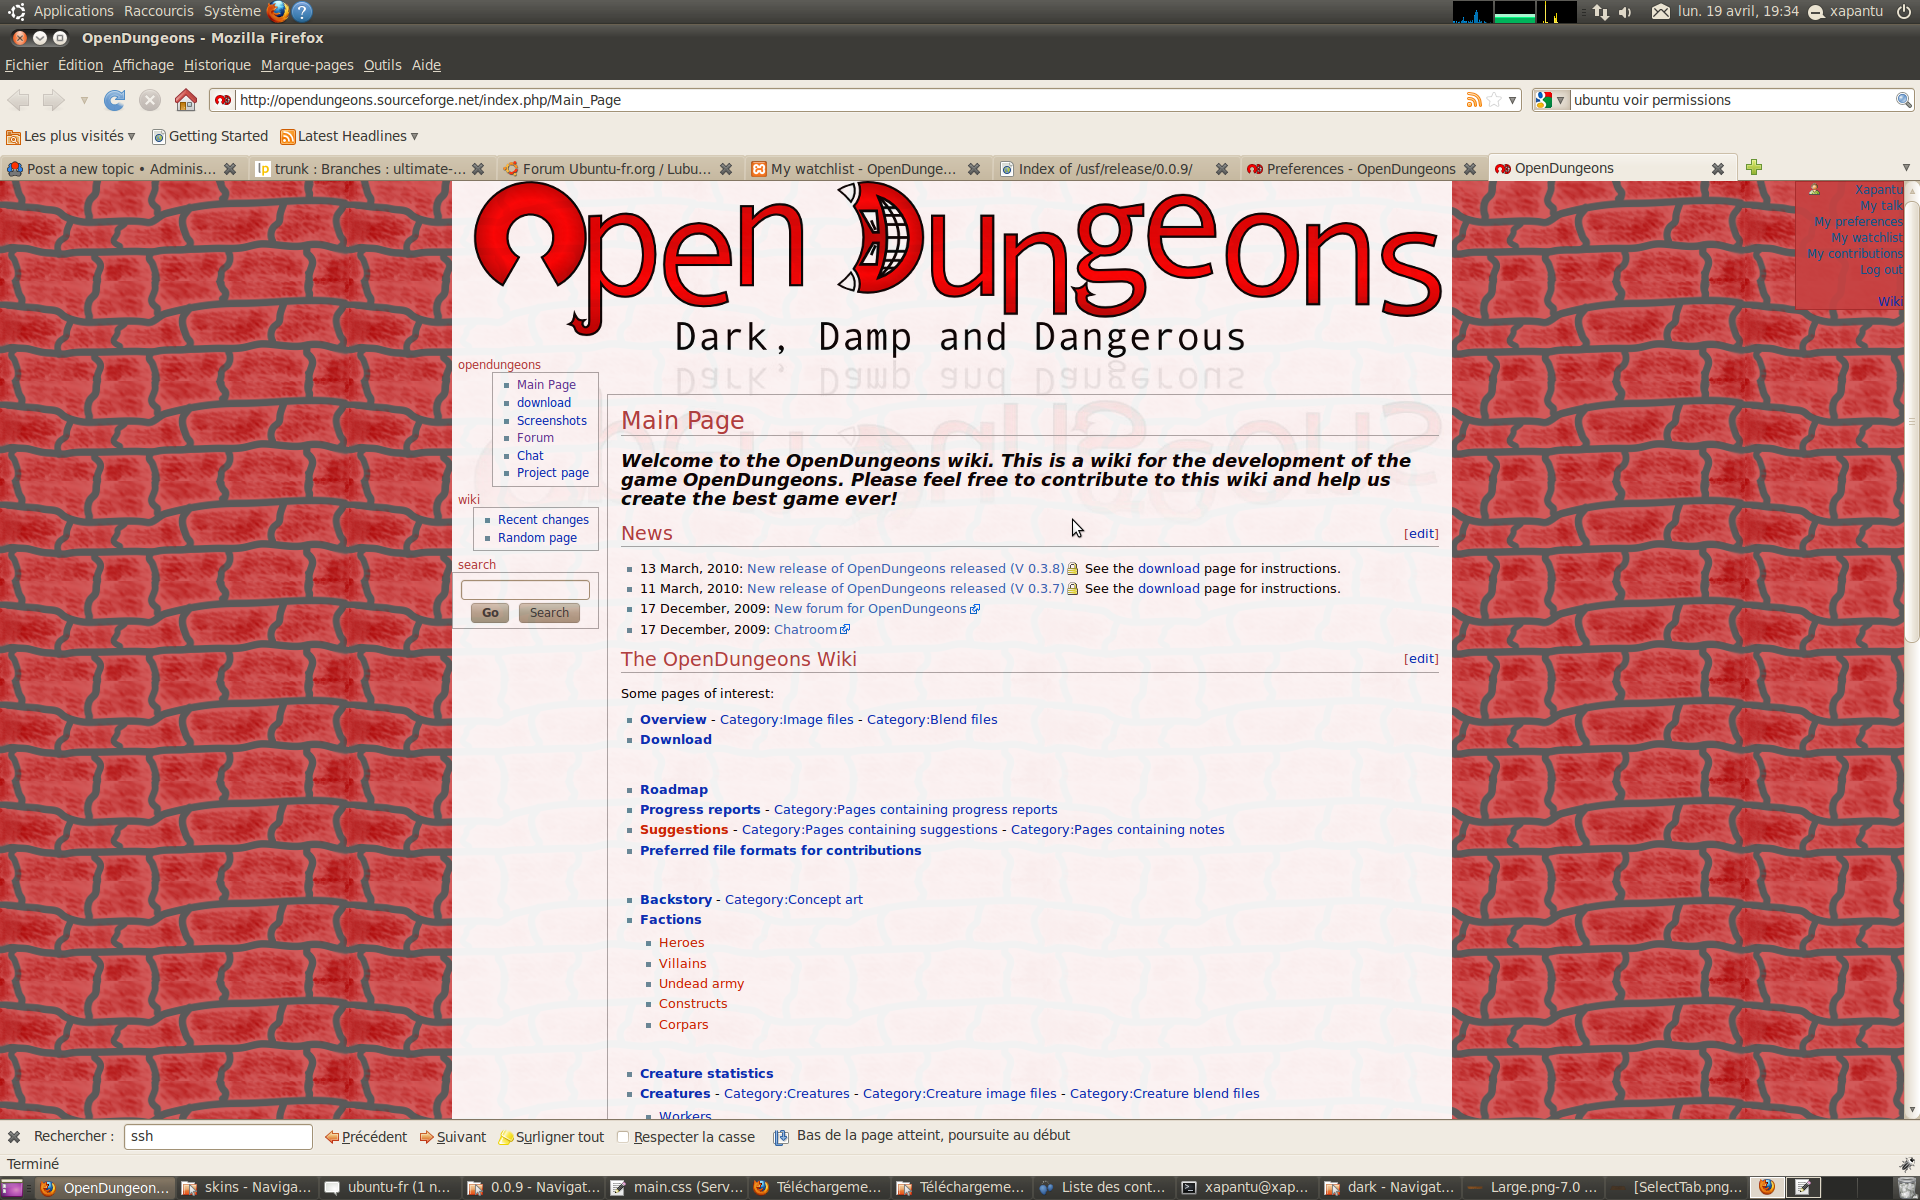This screenshot has height=1200, width=1920.
Task: Click the RSS feed icon in address bar
Action: (1473, 100)
